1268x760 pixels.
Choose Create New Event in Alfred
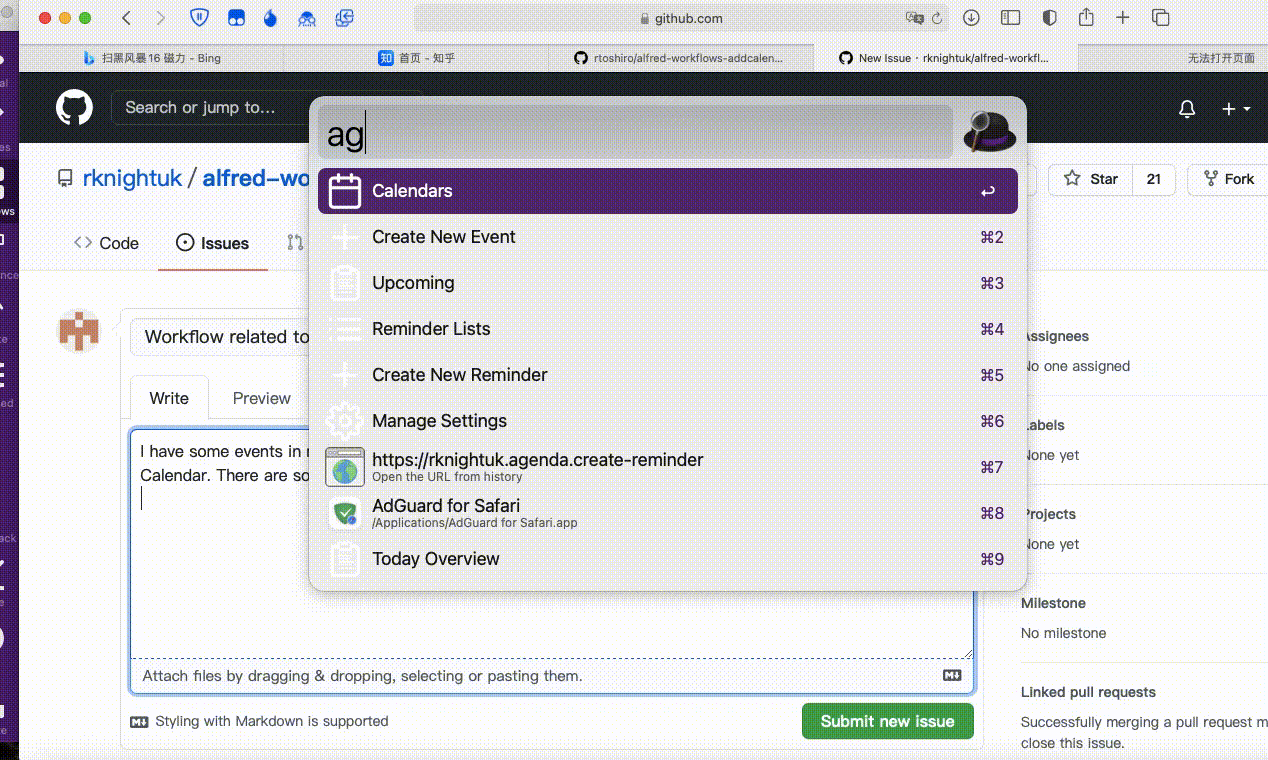pyautogui.click(x=668, y=237)
